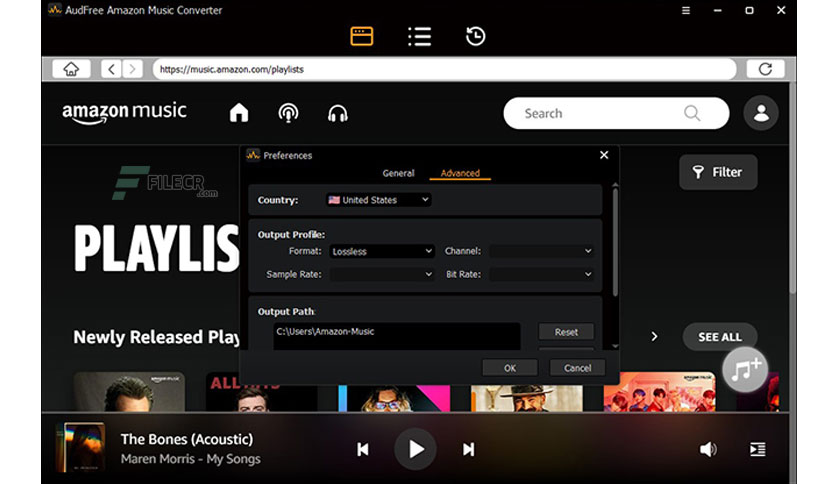Screen dimensions: 836x484
Task: Open the hamburger menu in title bar
Action: 686,10
